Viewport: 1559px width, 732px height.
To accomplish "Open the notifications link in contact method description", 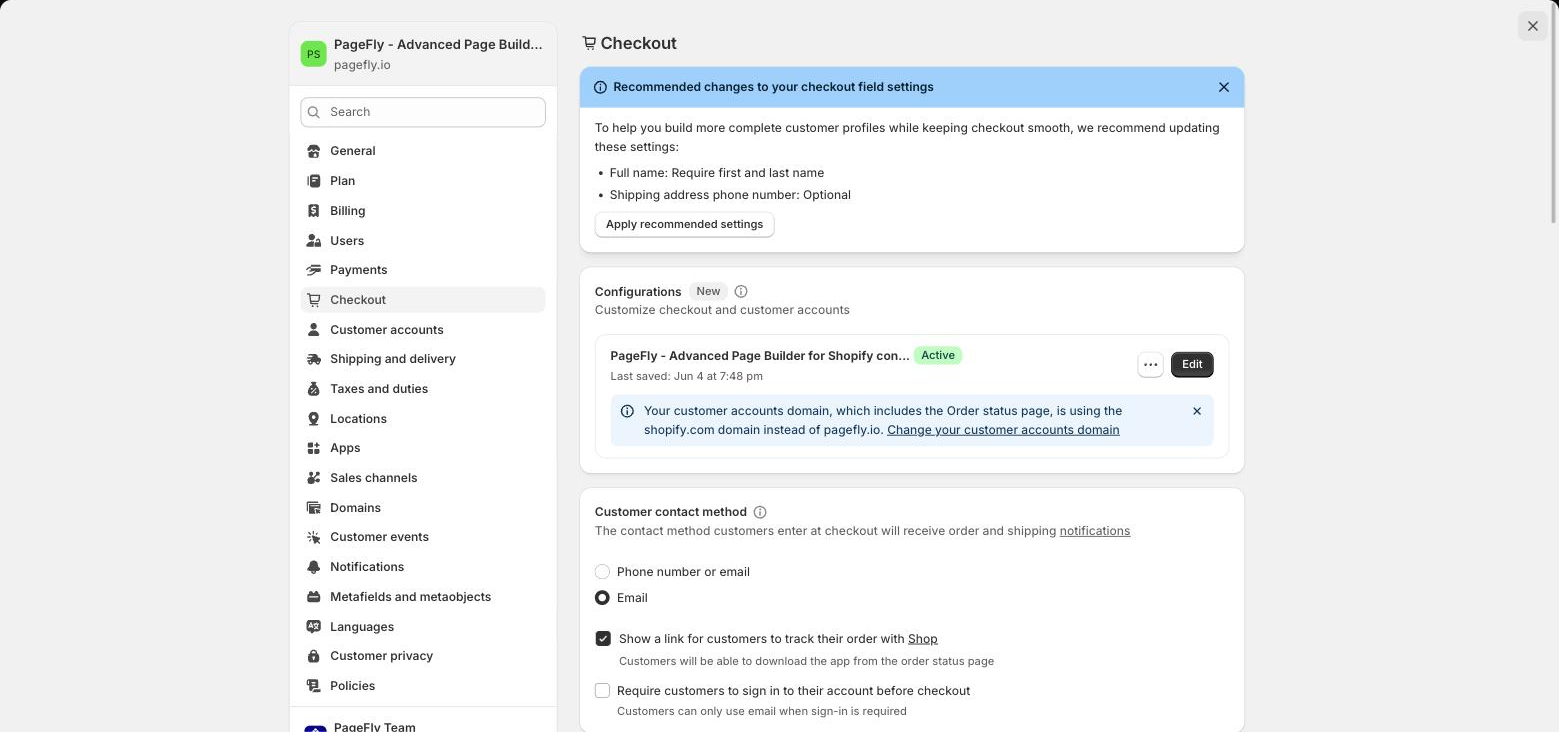I will pyautogui.click(x=1095, y=531).
